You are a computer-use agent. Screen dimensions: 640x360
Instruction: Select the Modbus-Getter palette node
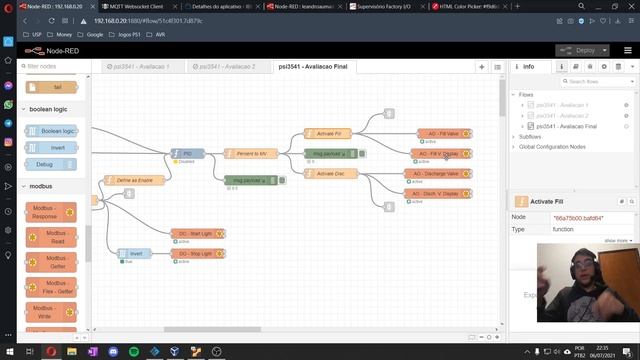51,262
